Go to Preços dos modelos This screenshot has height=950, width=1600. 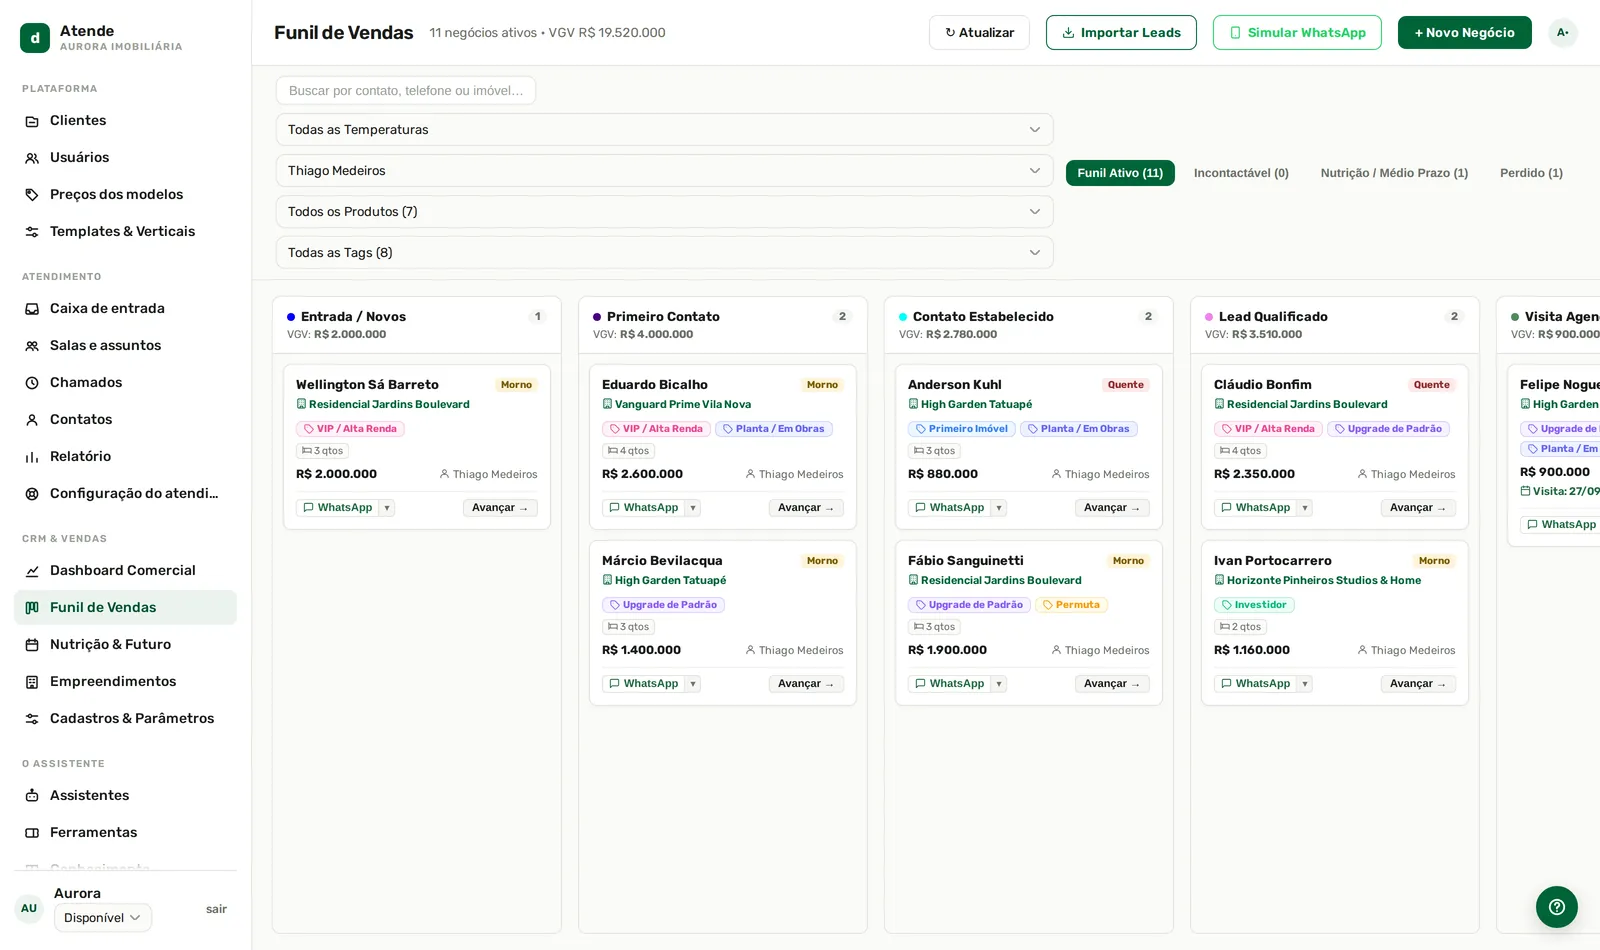[x=125, y=194]
